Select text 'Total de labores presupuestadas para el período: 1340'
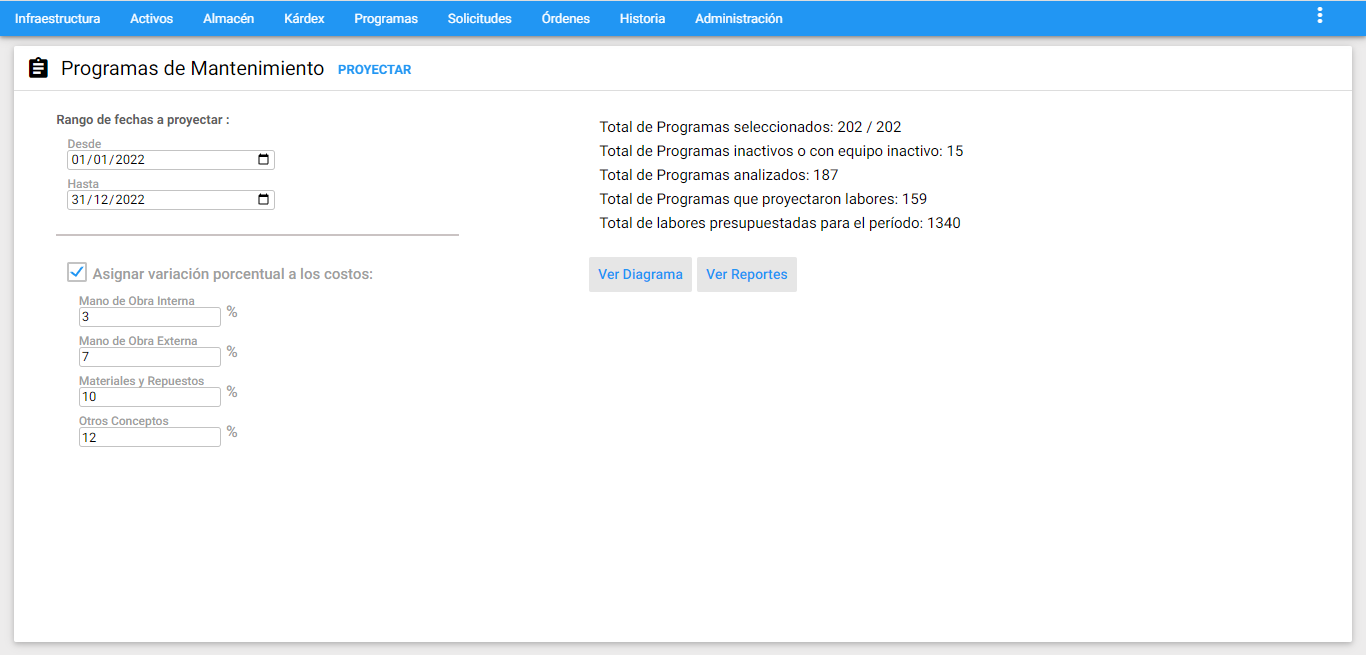Viewport: 1366px width, 655px height. click(780, 223)
